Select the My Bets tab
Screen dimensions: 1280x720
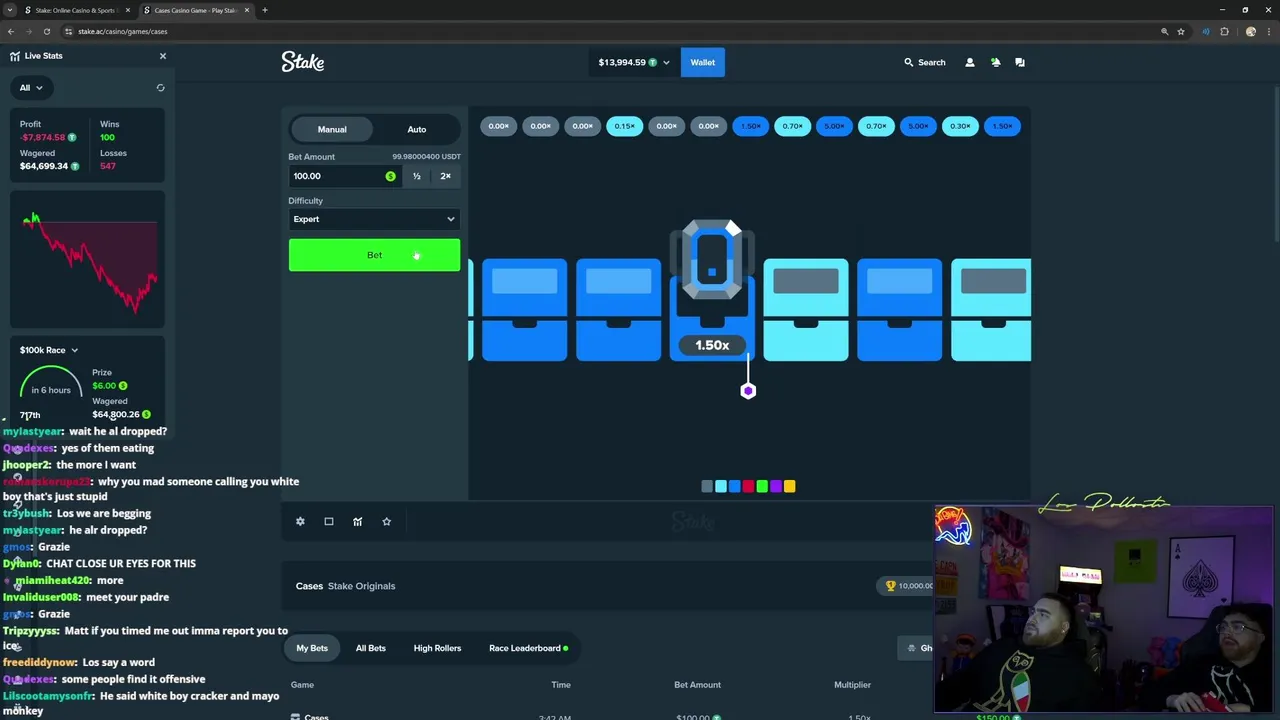(312, 648)
